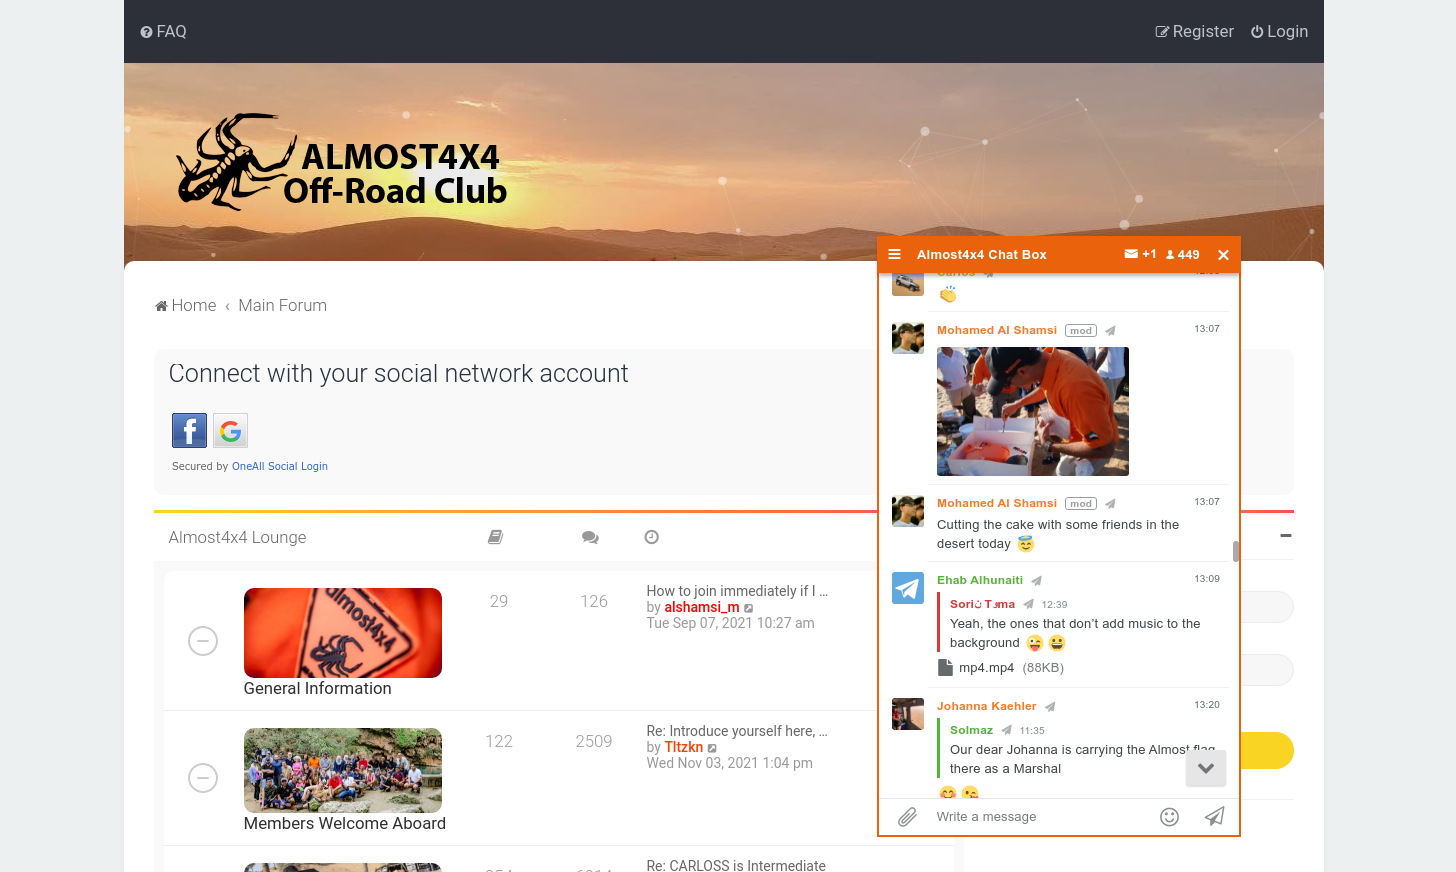The height and width of the screenshot is (872, 1456).
Task: Open Members Welcome Aboard forum
Action: pyautogui.click(x=345, y=823)
